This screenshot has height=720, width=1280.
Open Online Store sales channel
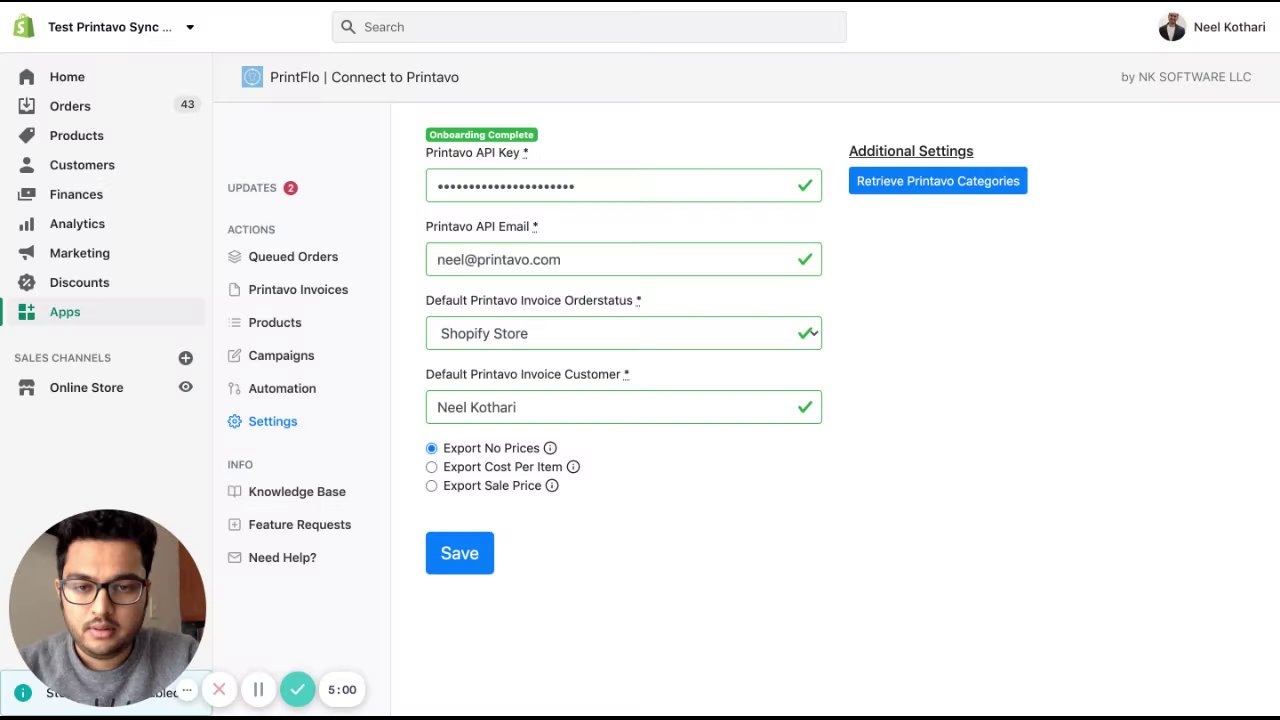click(87, 388)
